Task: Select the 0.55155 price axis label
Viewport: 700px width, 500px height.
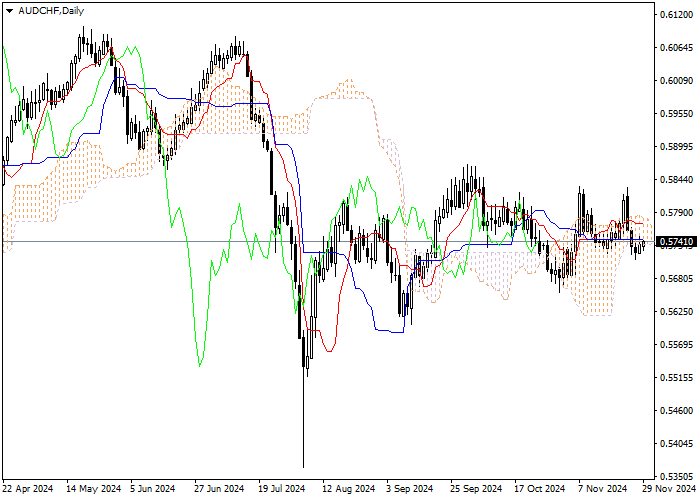Action: (x=677, y=378)
